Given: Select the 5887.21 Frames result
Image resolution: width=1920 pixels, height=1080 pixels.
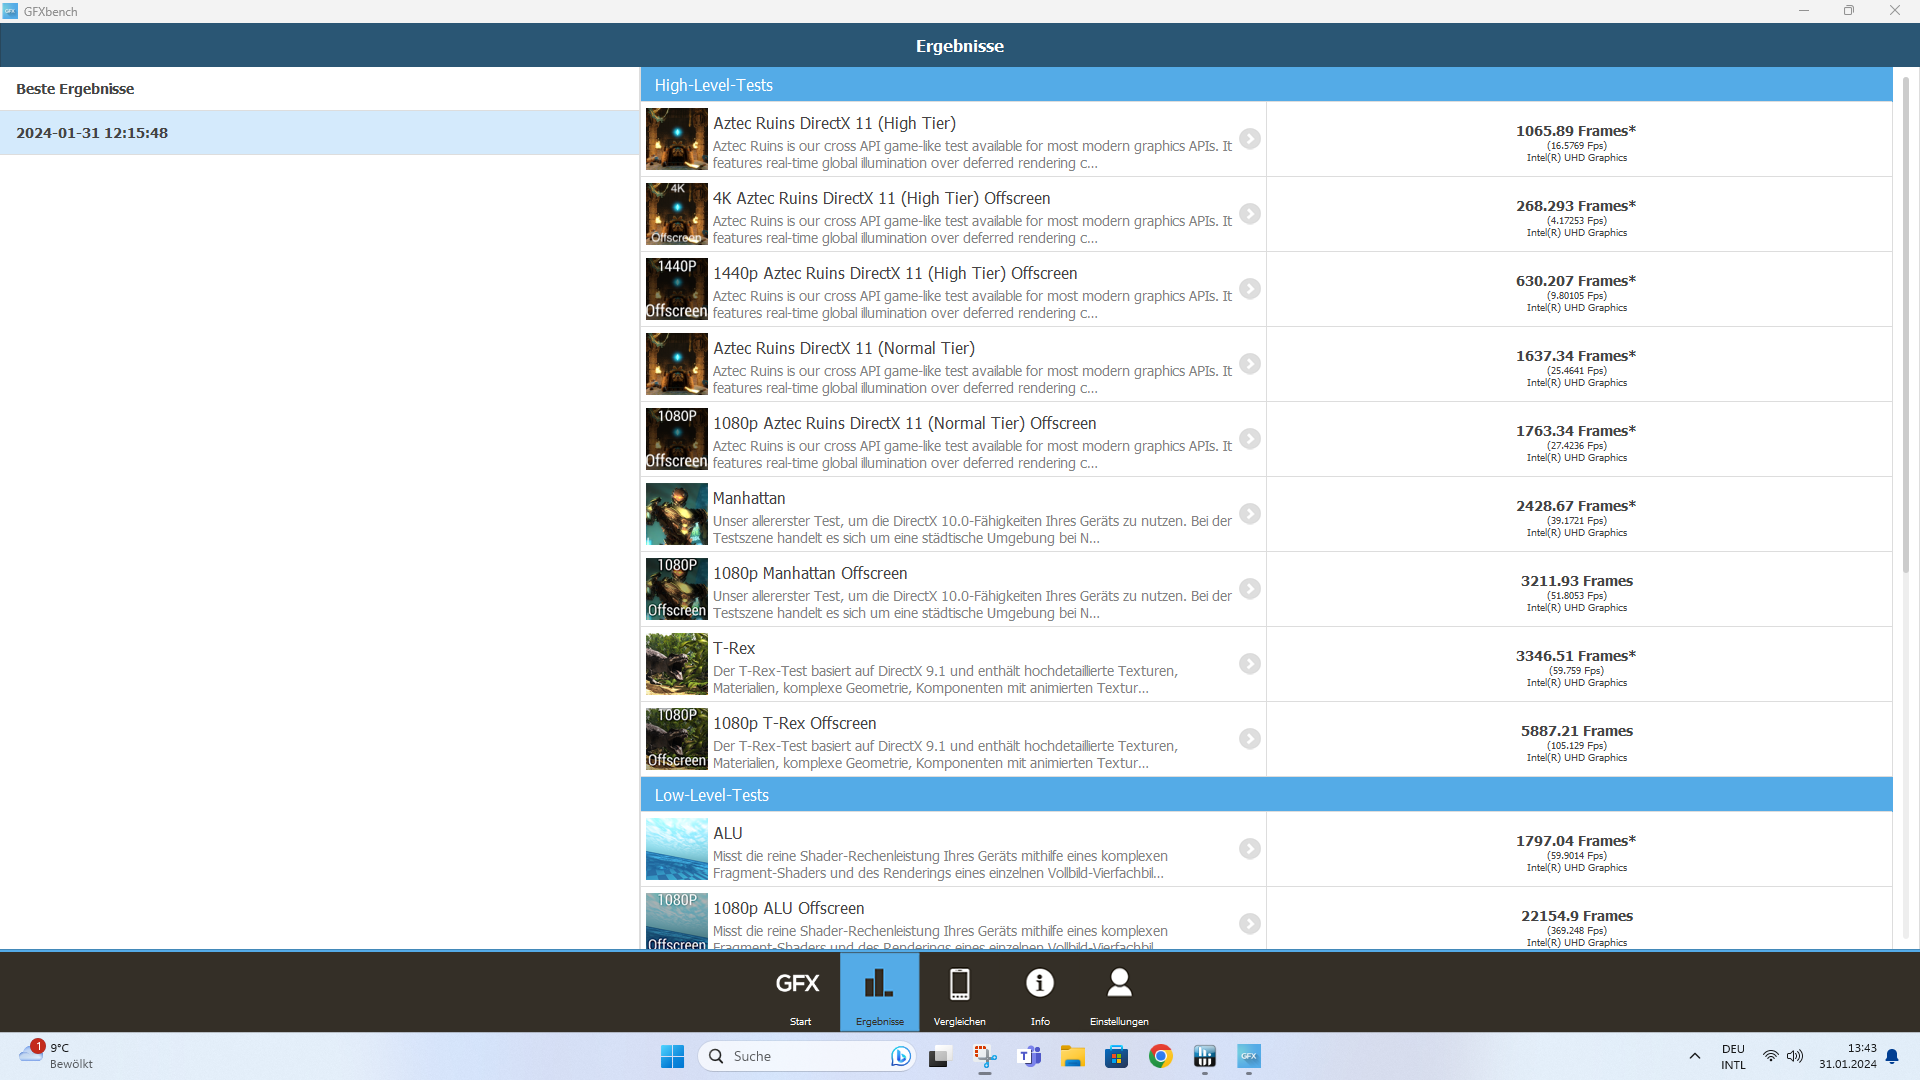Looking at the screenshot, I should click(x=1577, y=731).
